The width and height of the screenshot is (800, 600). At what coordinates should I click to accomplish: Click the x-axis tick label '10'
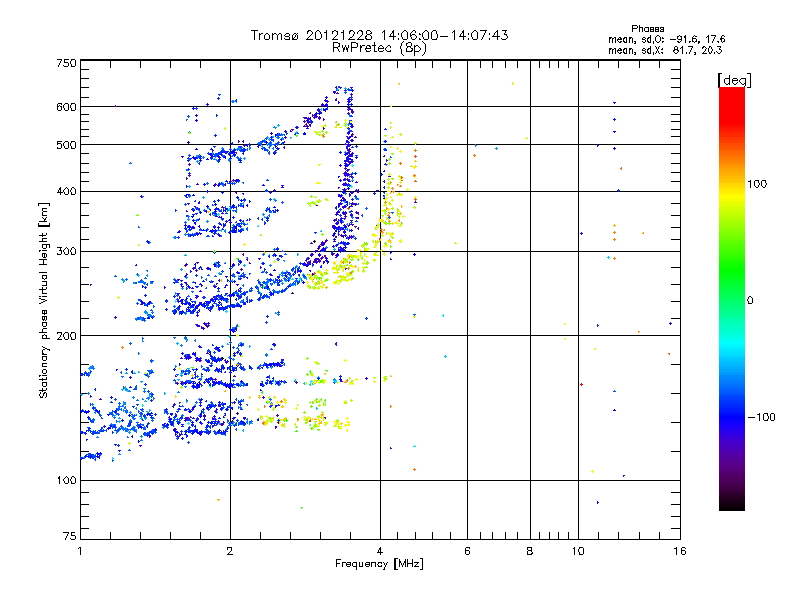point(578,551)
